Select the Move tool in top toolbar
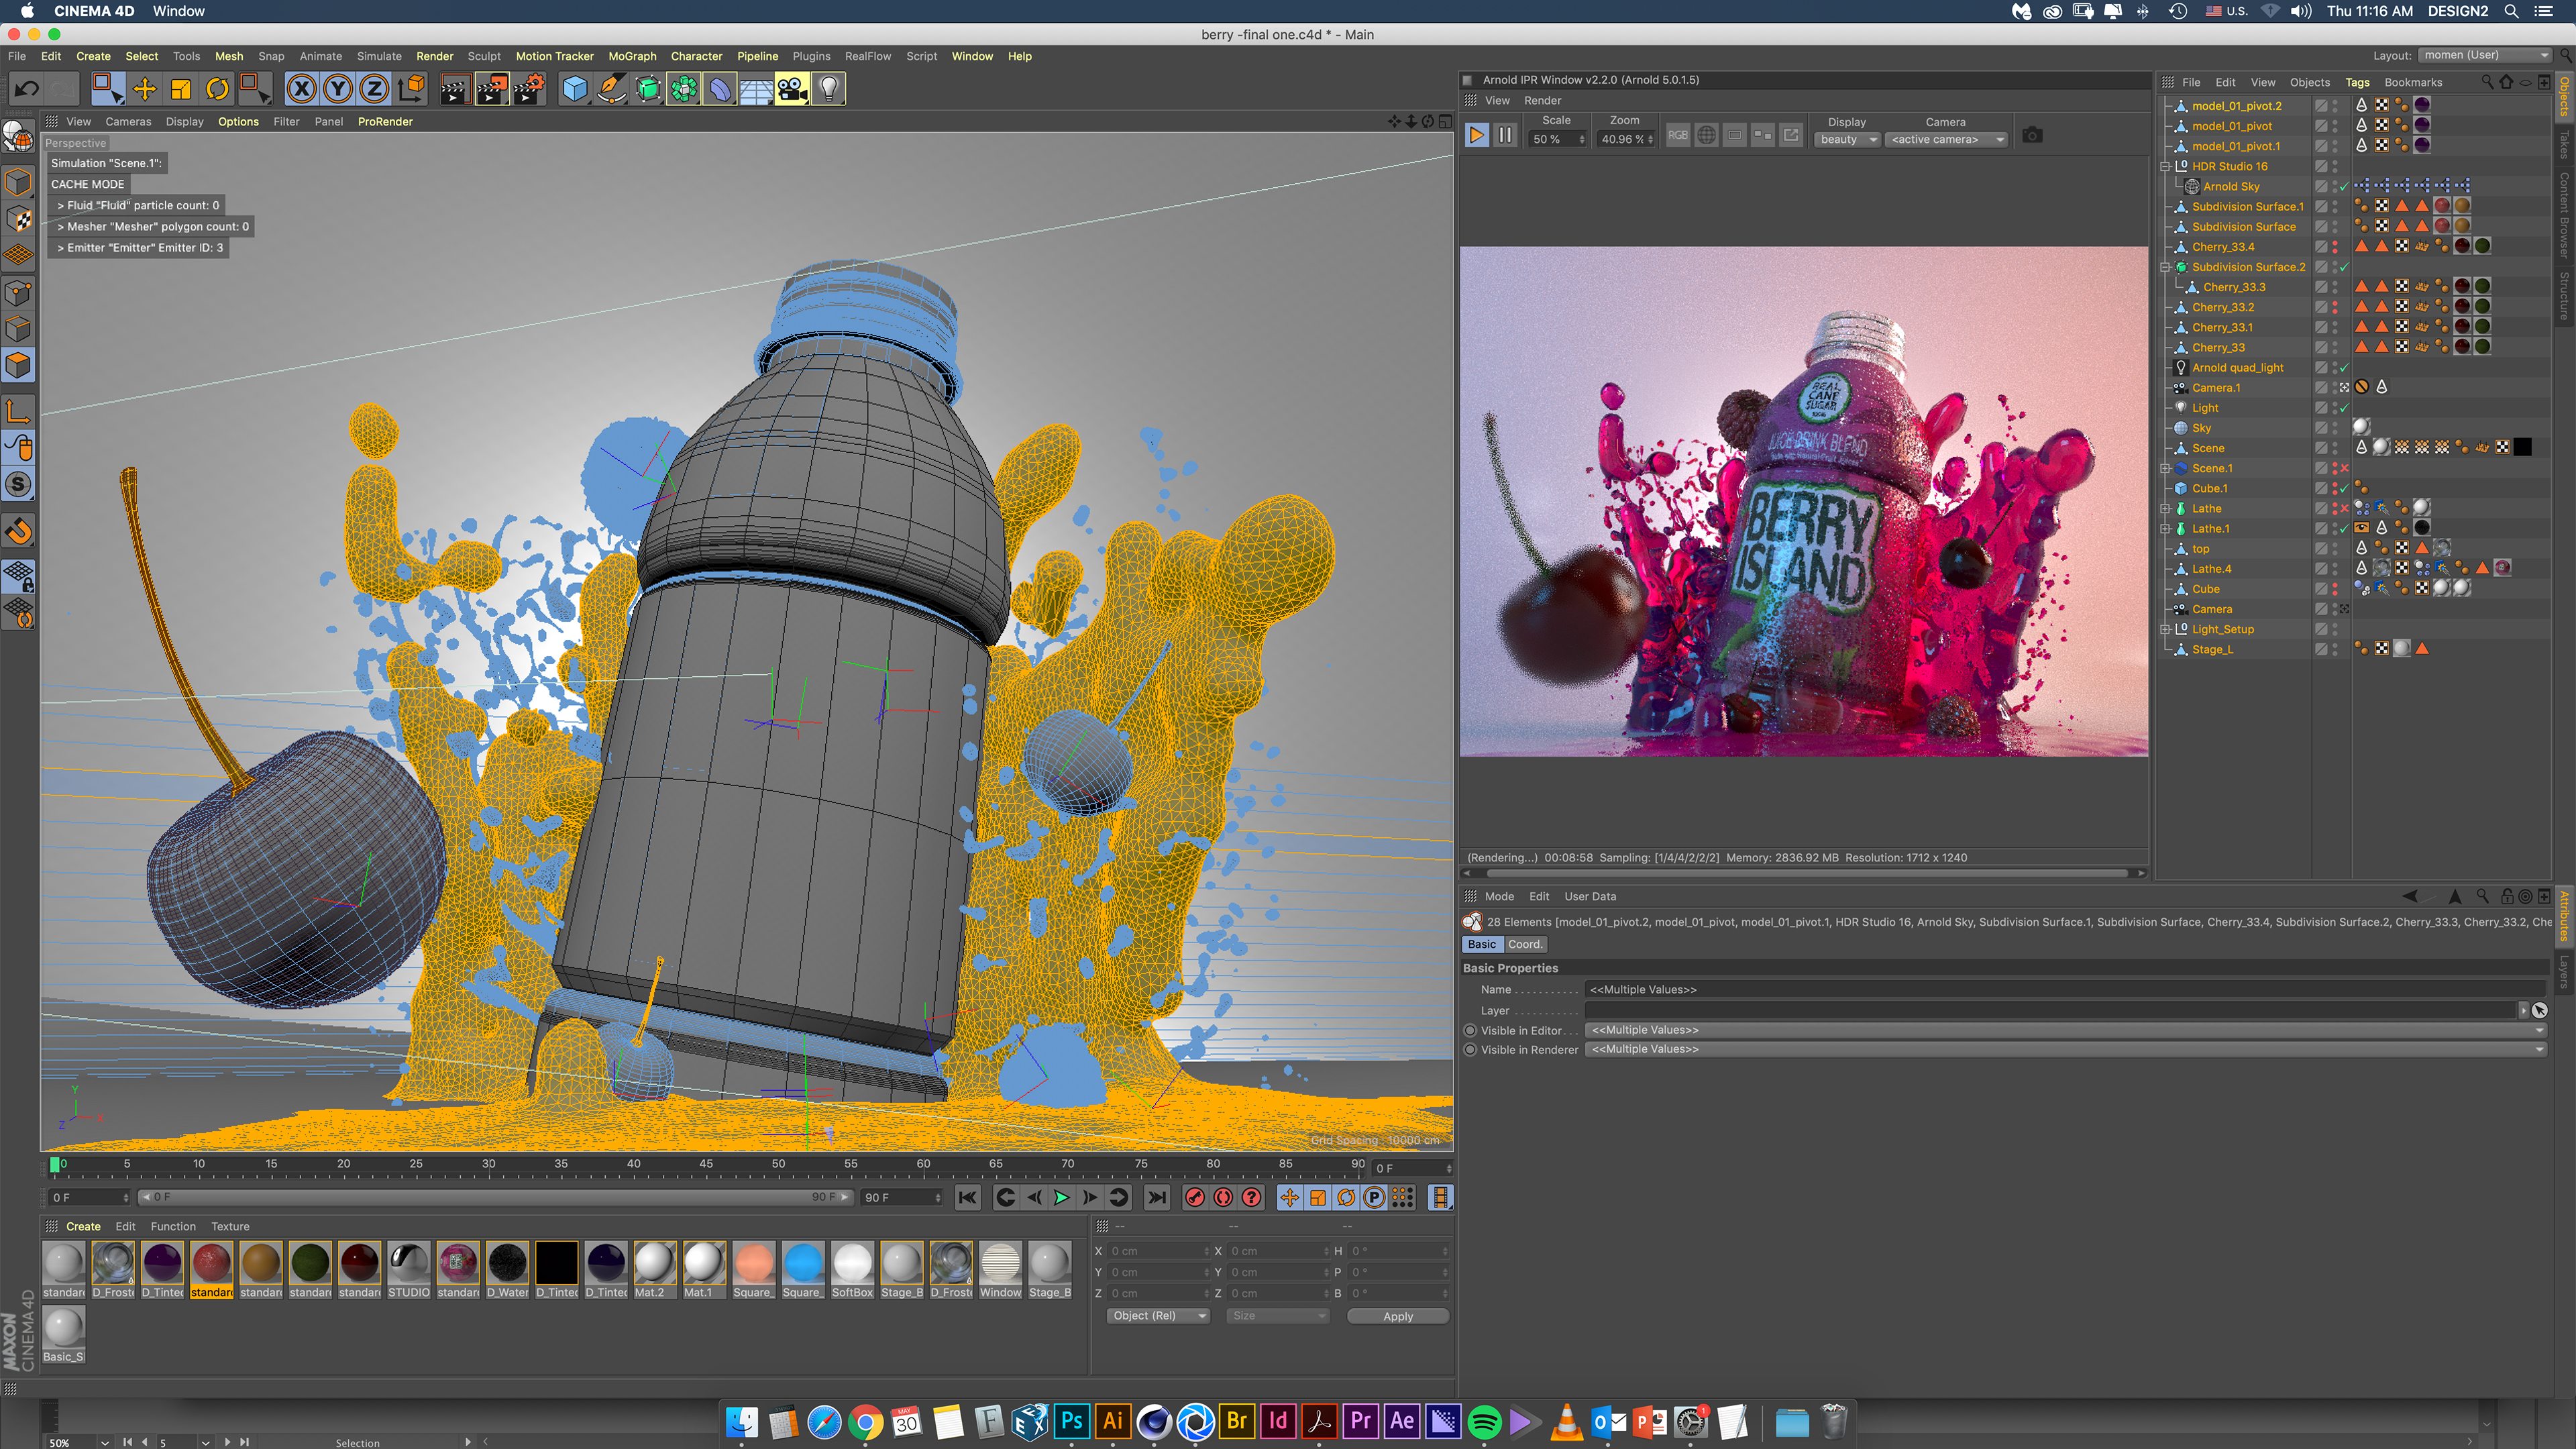This screenshot has height=1449, width=2576. coord(144,89)
